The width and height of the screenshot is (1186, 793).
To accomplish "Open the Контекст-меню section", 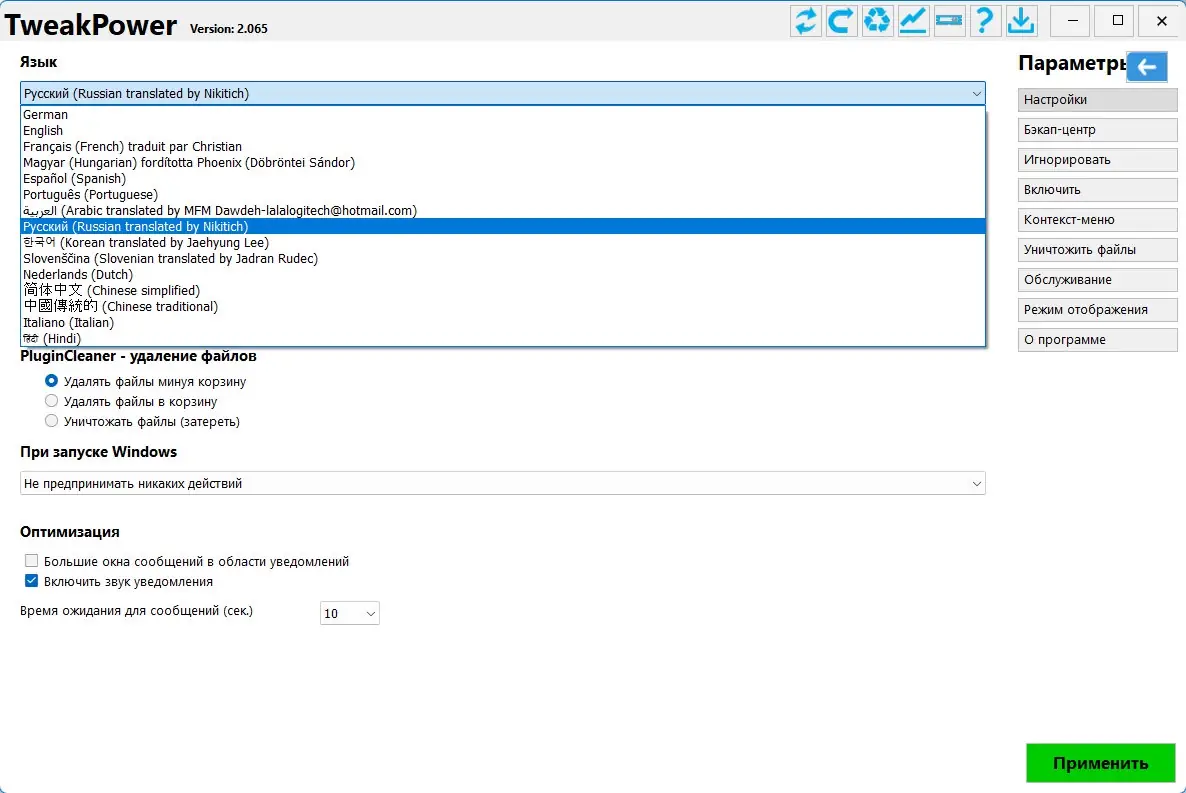I will [x=1098, y=219].
